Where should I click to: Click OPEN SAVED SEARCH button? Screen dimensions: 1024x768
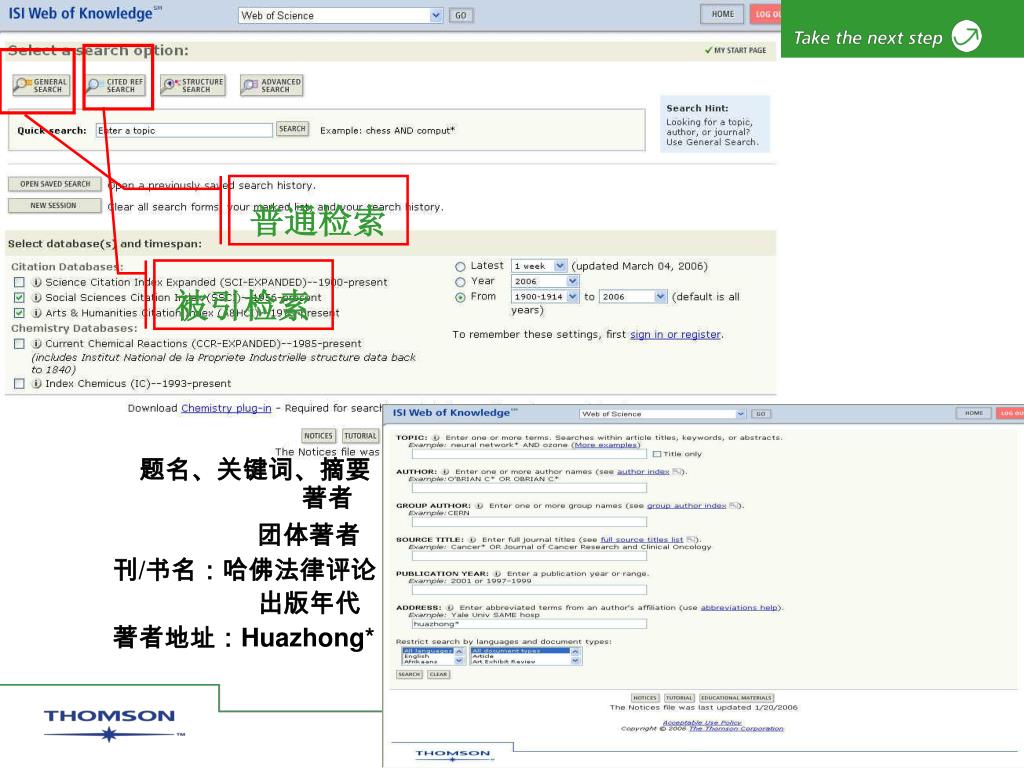point(55,184)
